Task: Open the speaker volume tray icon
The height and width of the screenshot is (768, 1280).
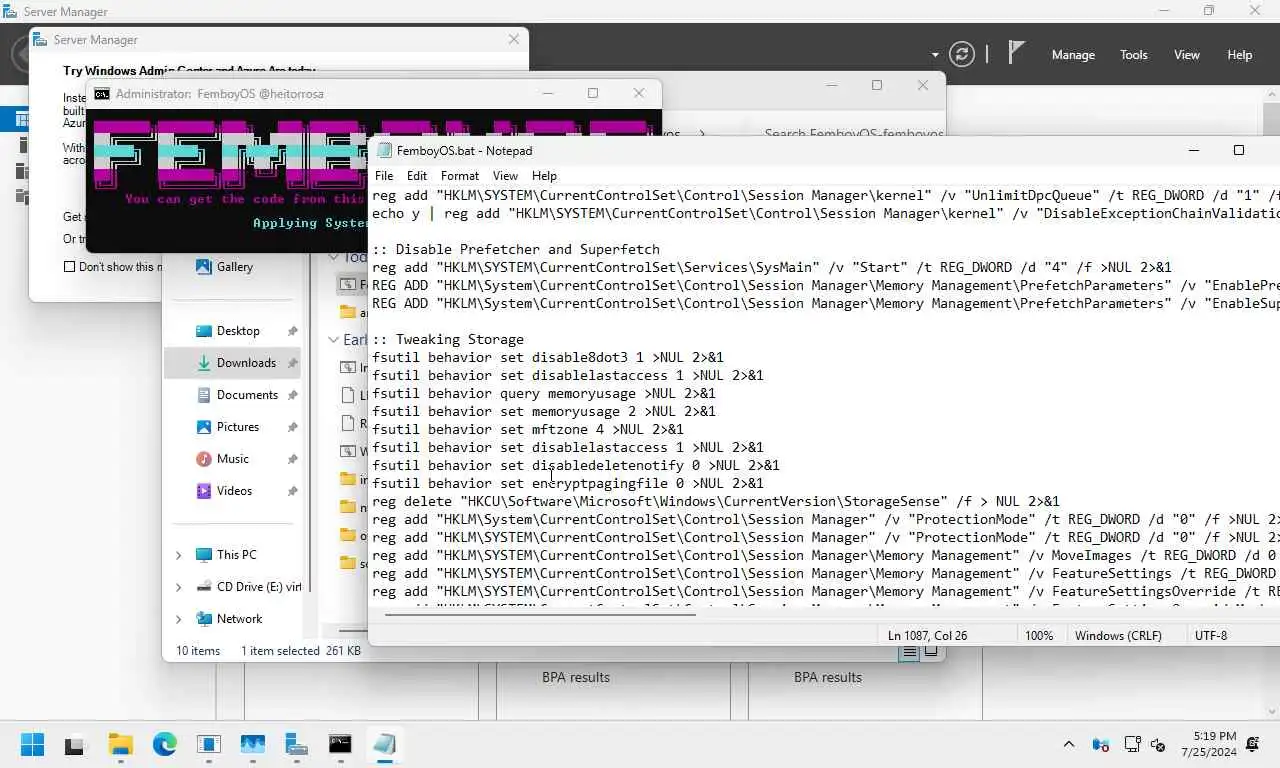Action: point(1159,745)
